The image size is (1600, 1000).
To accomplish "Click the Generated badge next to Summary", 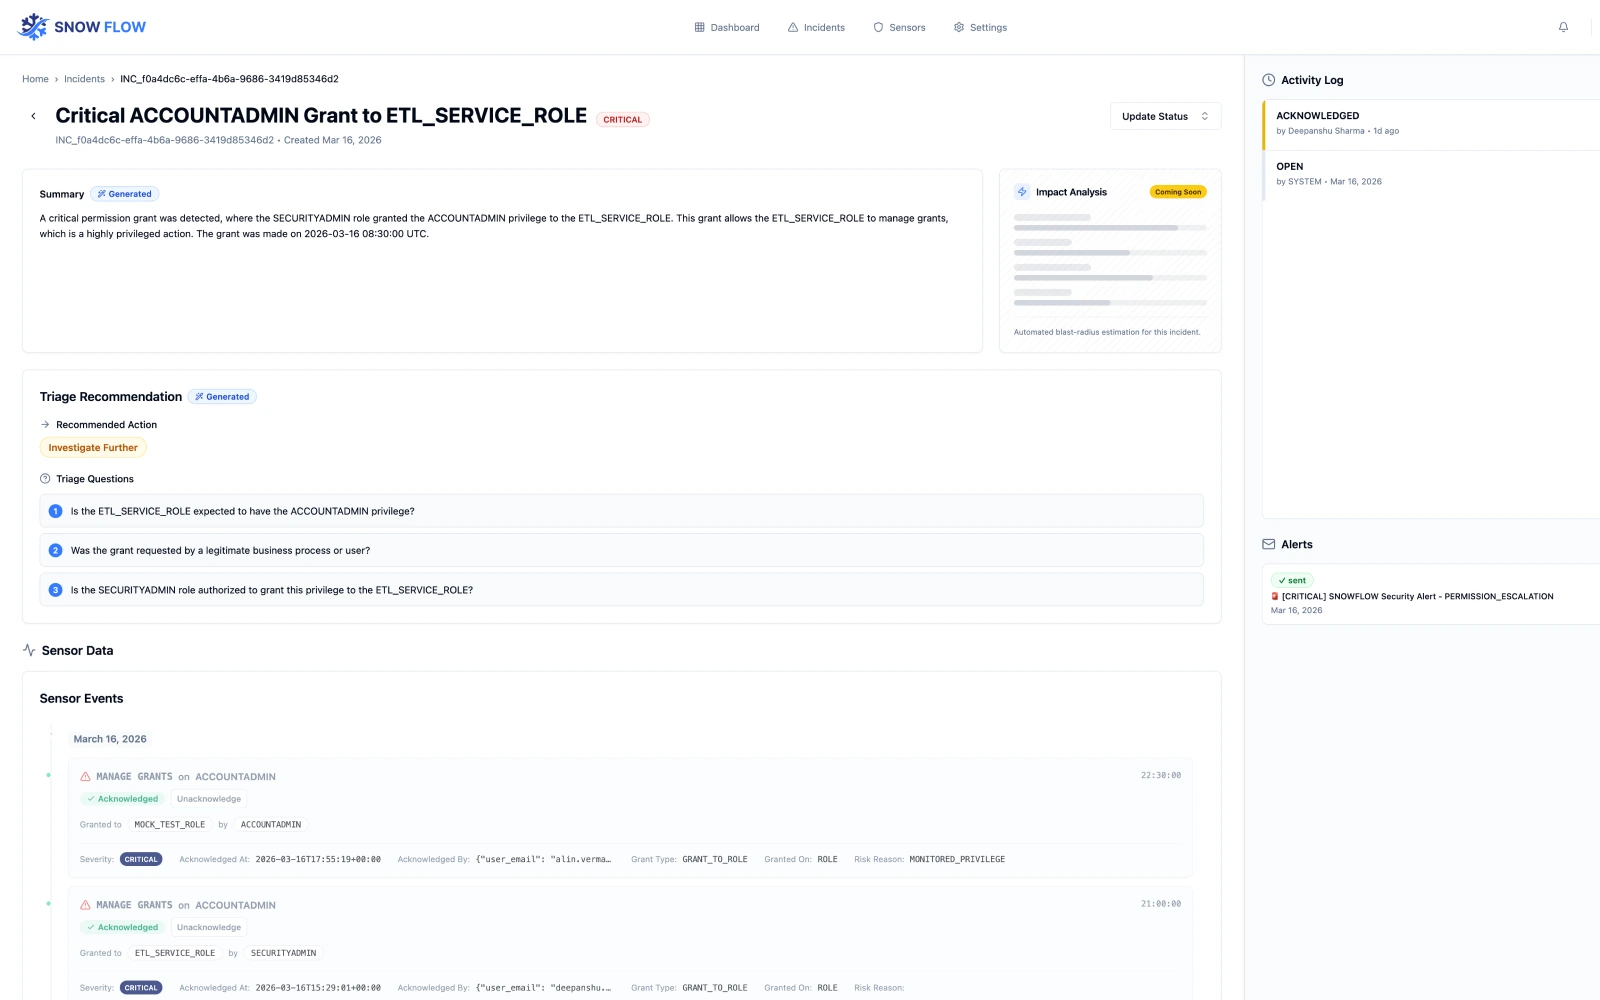I will (125, 194).
